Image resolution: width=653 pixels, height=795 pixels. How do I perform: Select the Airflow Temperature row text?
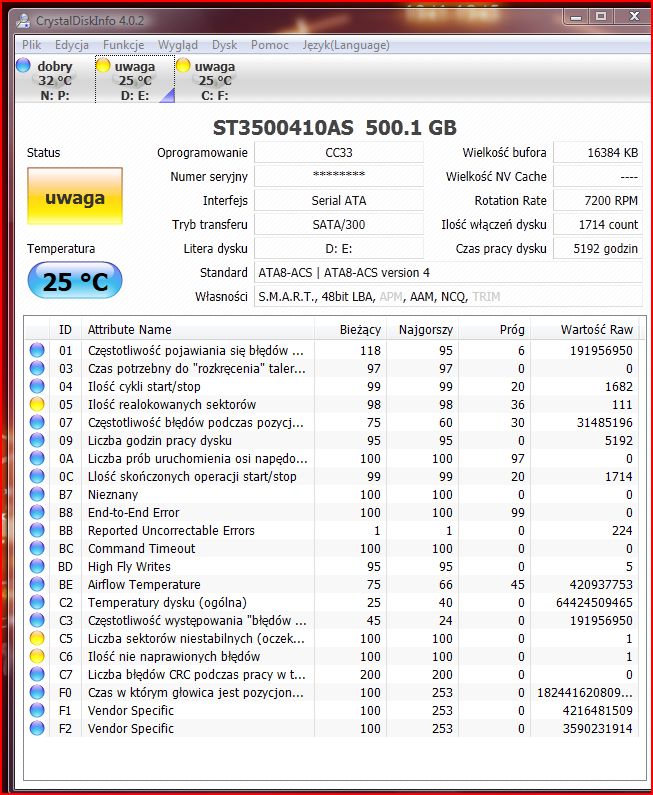[x=144, y=585]
